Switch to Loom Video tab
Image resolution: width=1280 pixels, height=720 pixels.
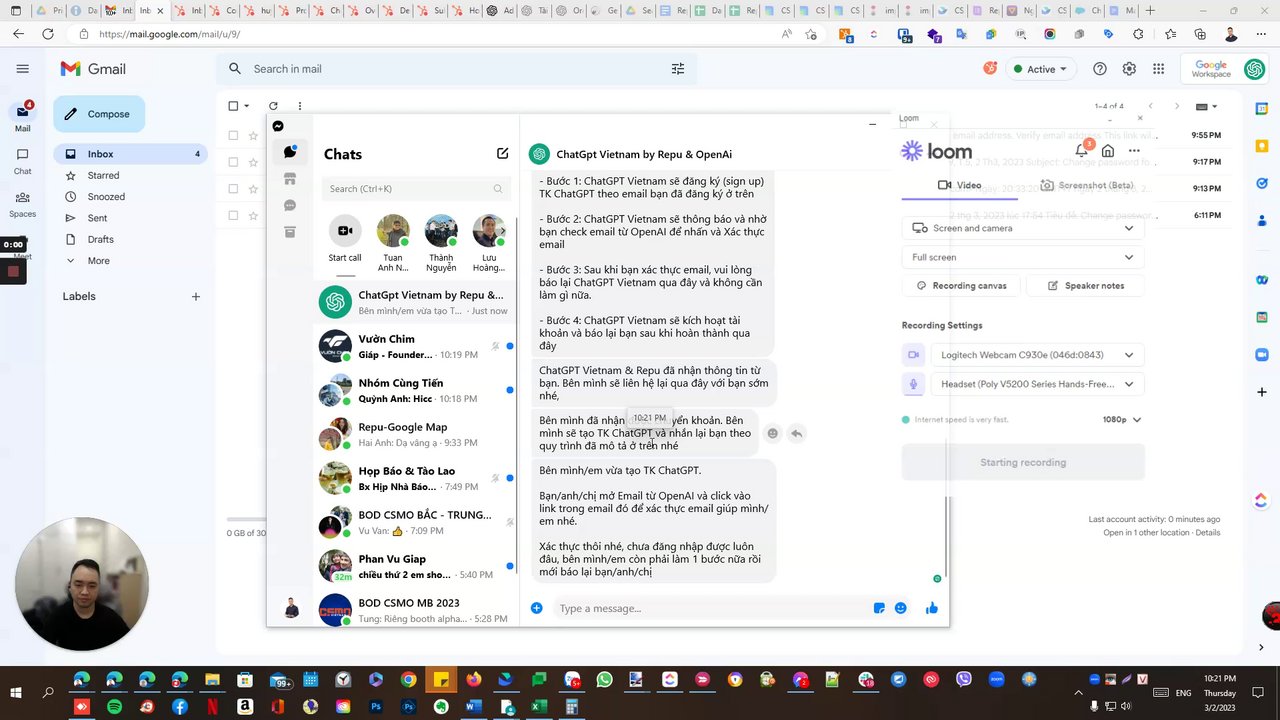pyautogui.click(x=959, y=185)
